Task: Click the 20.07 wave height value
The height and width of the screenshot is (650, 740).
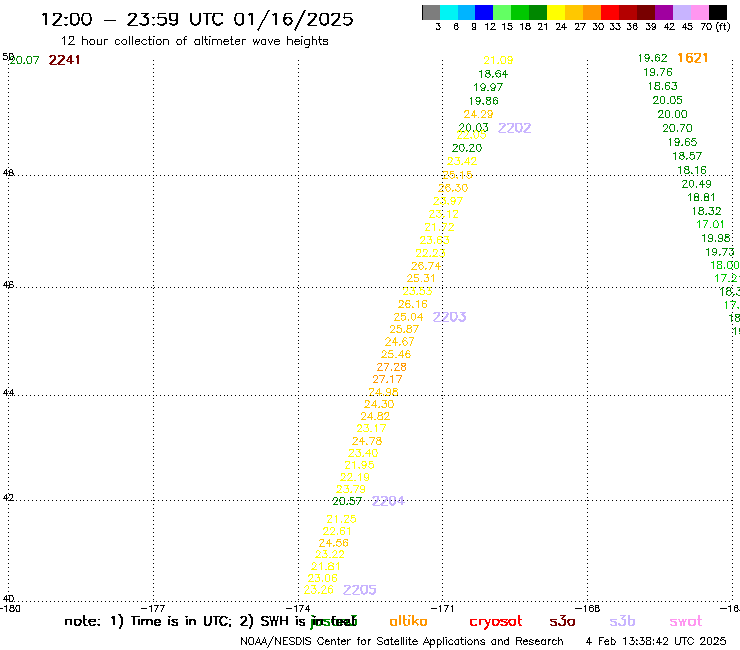Action: click(24, 60)
